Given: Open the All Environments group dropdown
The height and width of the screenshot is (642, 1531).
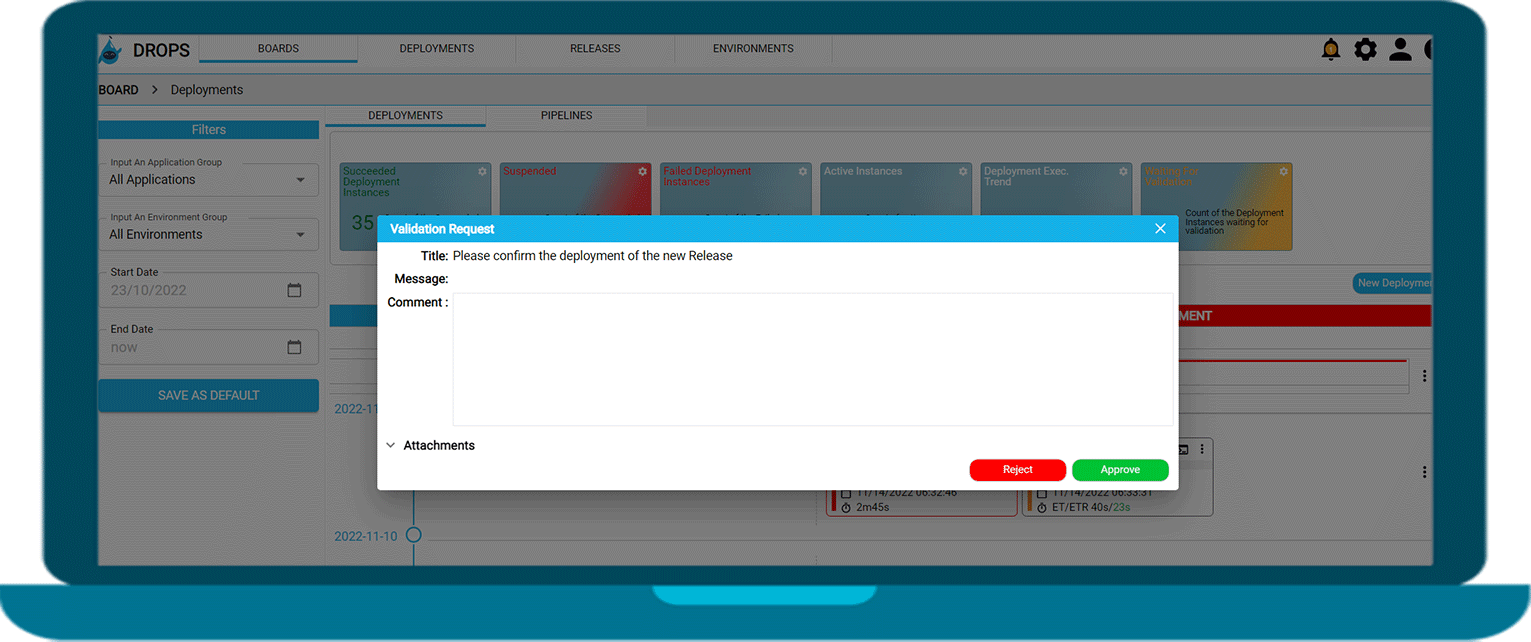Looking at the screenshot, I should click(x=208, y=235).
